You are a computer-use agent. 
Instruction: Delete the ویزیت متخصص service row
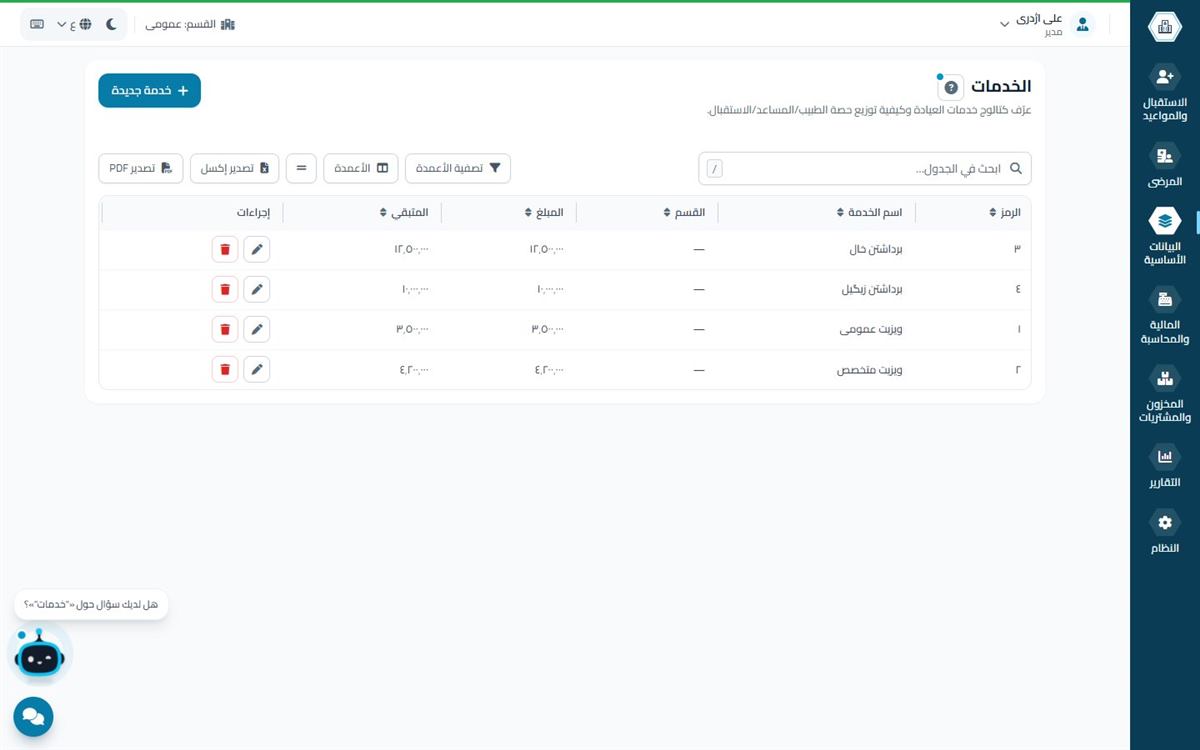pos(225,369)
